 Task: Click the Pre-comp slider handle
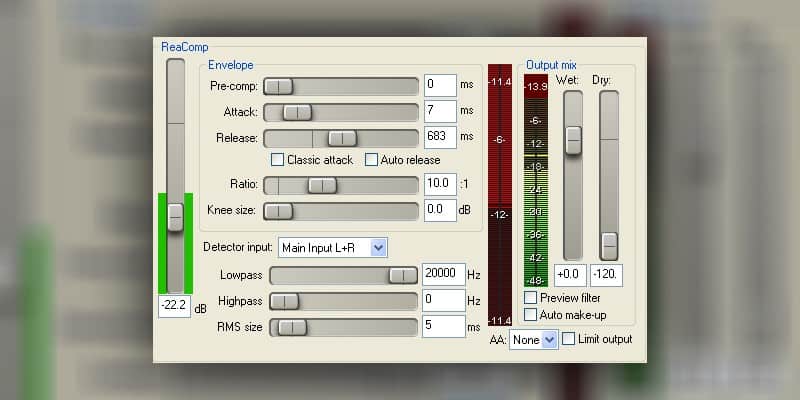coord(278,86)
